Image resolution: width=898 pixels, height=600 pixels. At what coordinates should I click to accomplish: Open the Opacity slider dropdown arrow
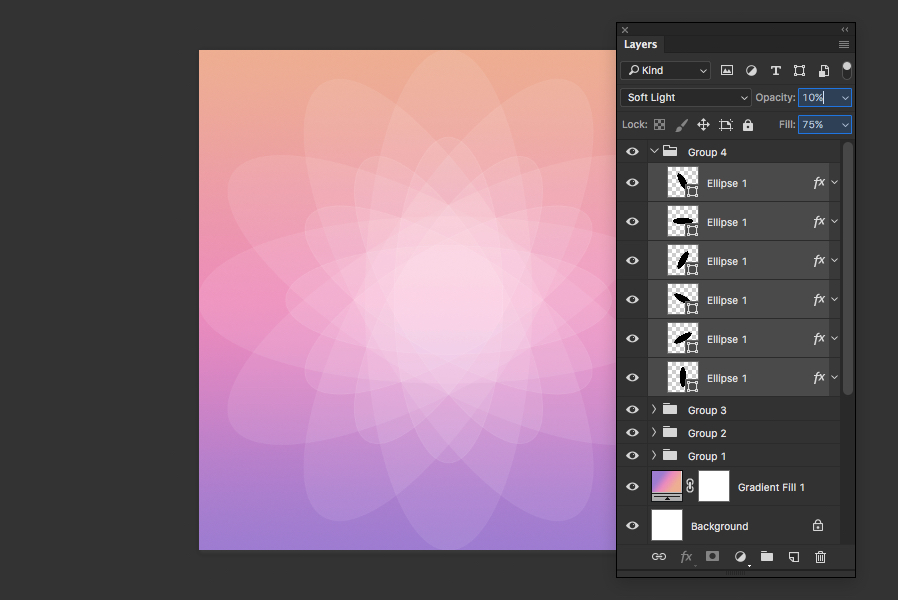click(x=845, y=98)
